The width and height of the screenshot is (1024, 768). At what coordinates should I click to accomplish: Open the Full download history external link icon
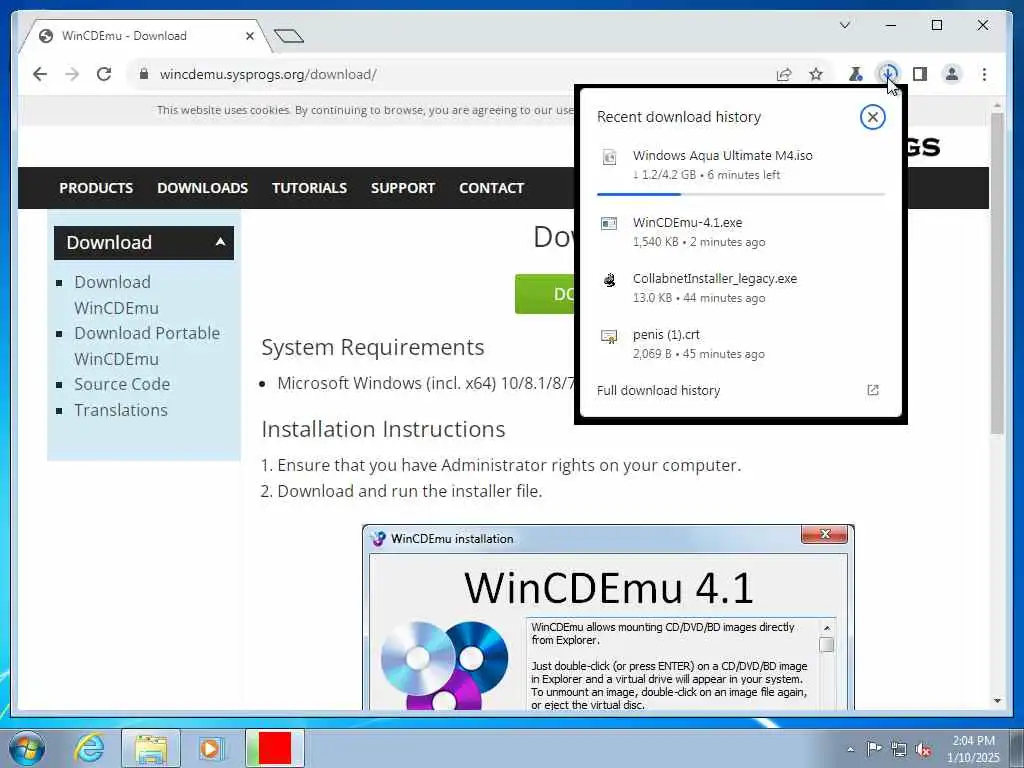872,390
